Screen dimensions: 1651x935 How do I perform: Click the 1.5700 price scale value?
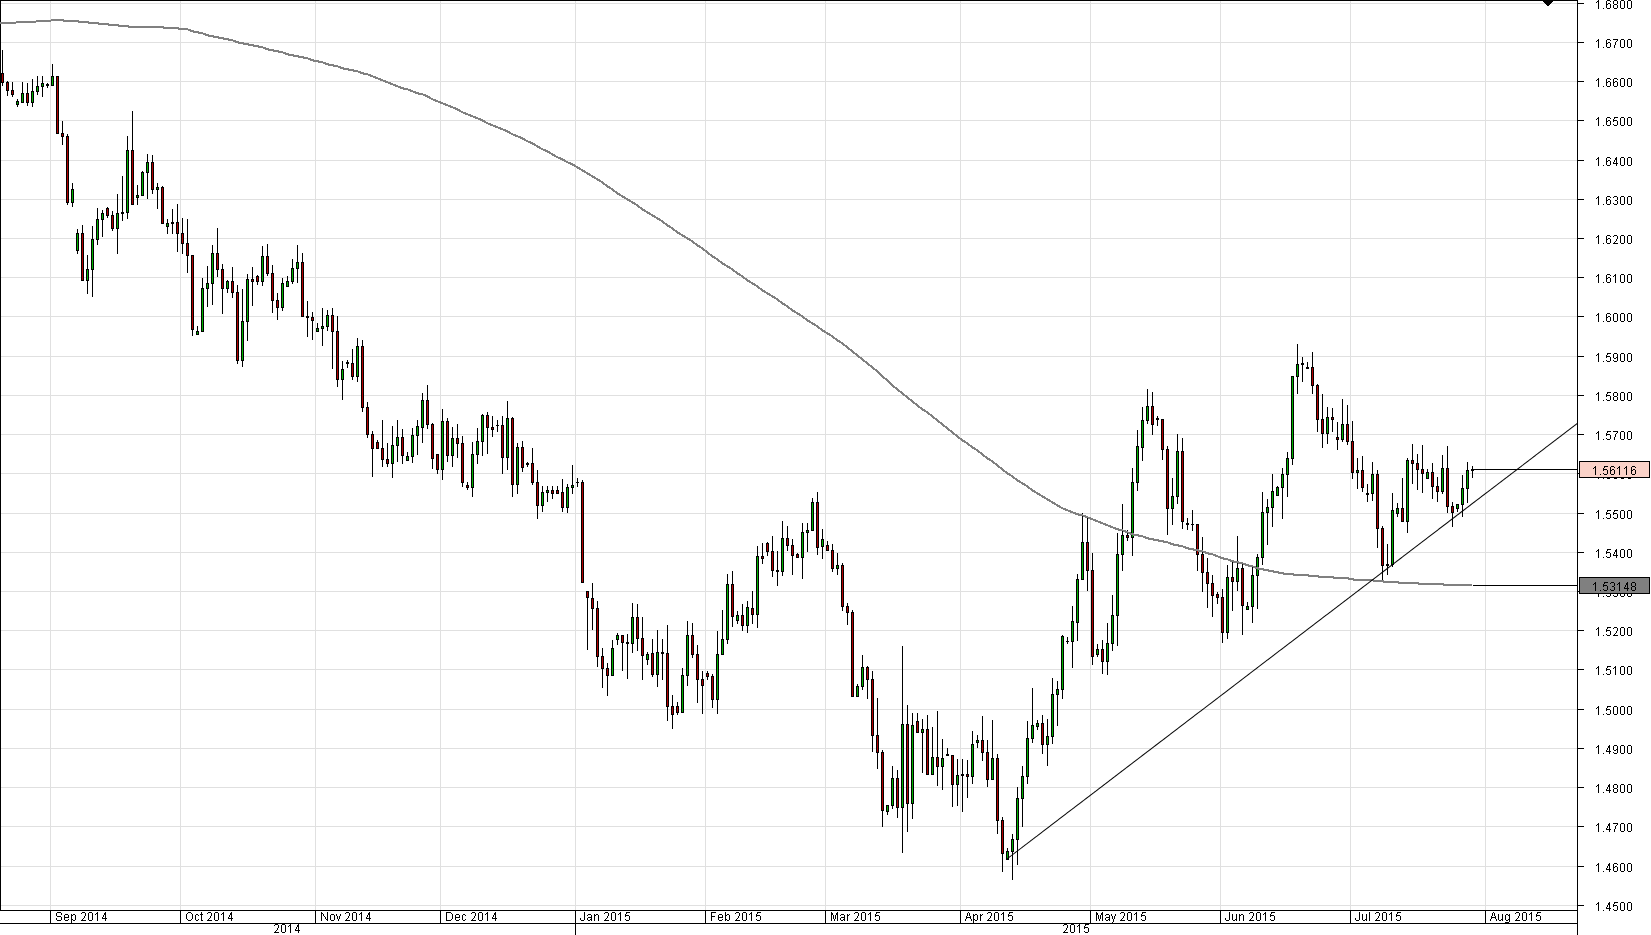tap(1616, 436)
